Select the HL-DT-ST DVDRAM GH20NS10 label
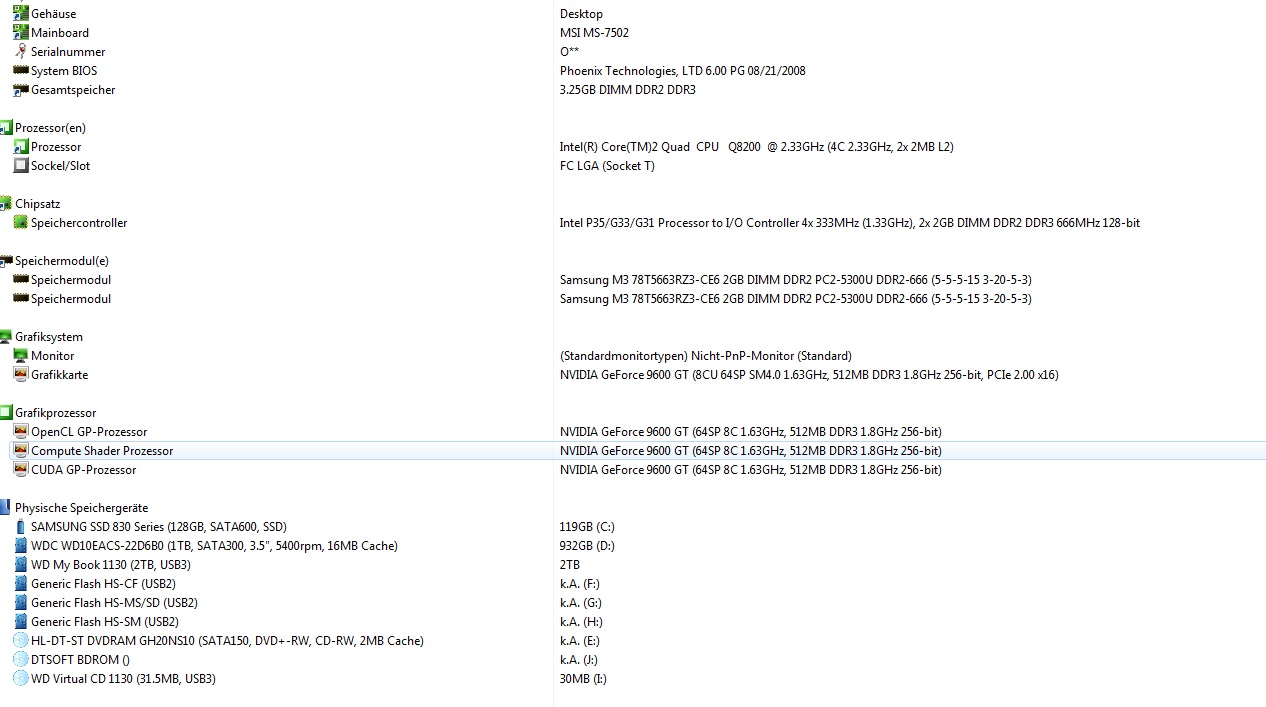 227,641
